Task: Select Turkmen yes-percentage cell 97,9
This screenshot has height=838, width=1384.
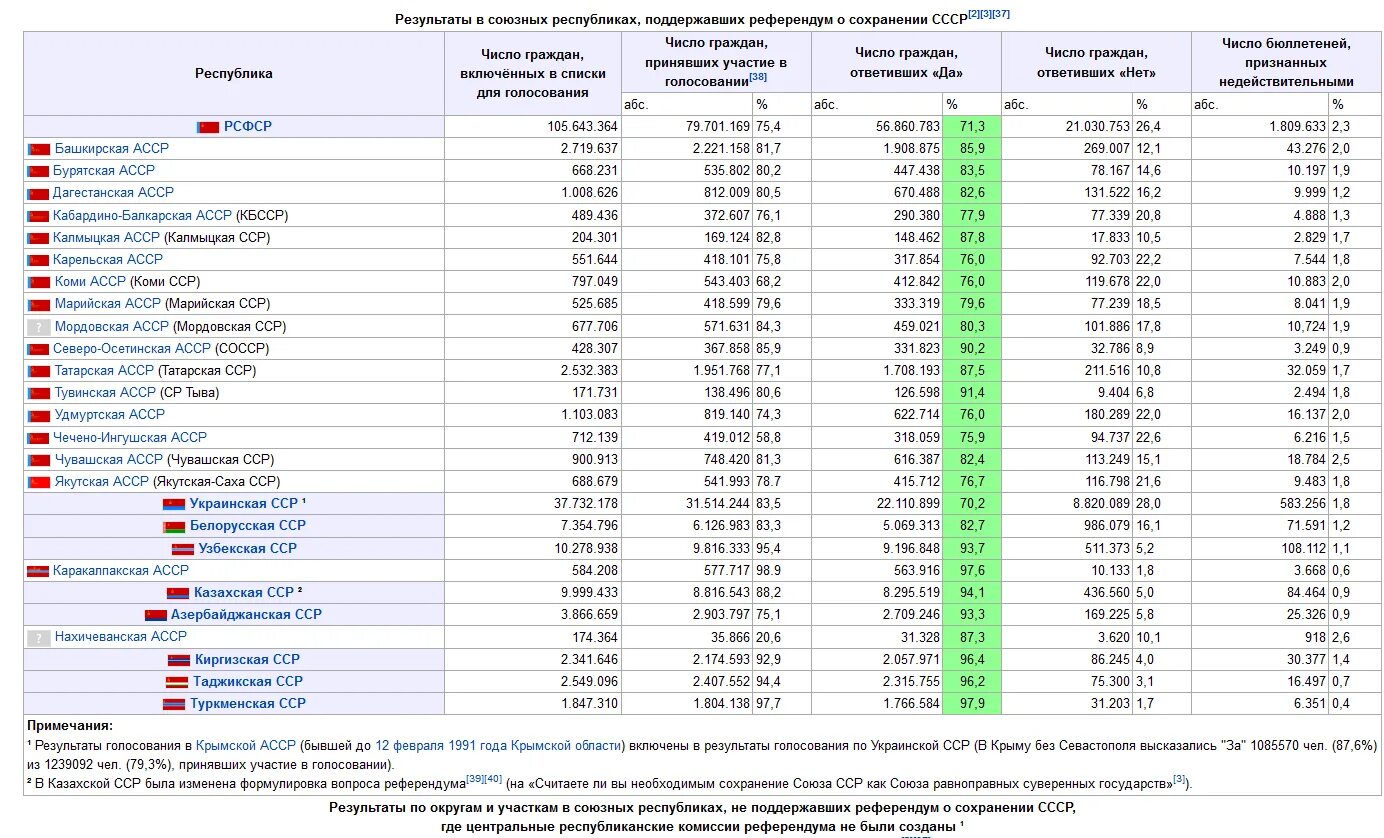Action: pos(971,704)
